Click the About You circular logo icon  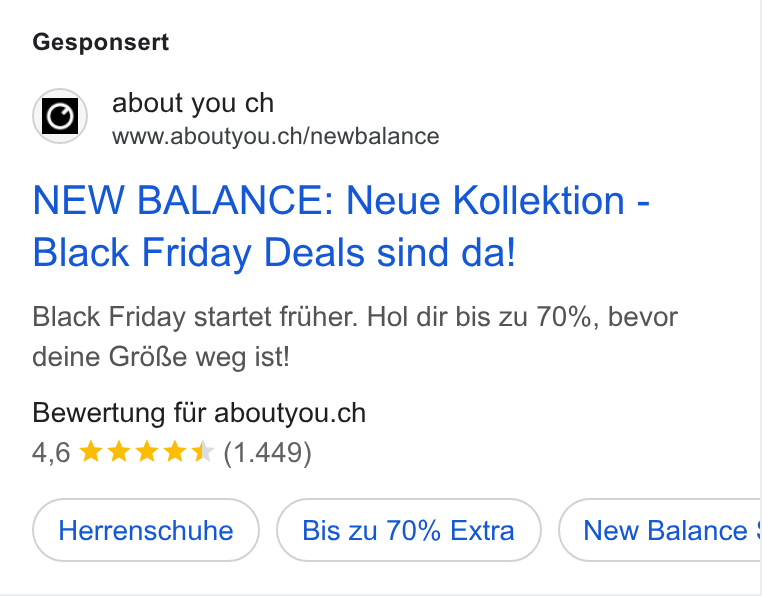tap(60, 116)
